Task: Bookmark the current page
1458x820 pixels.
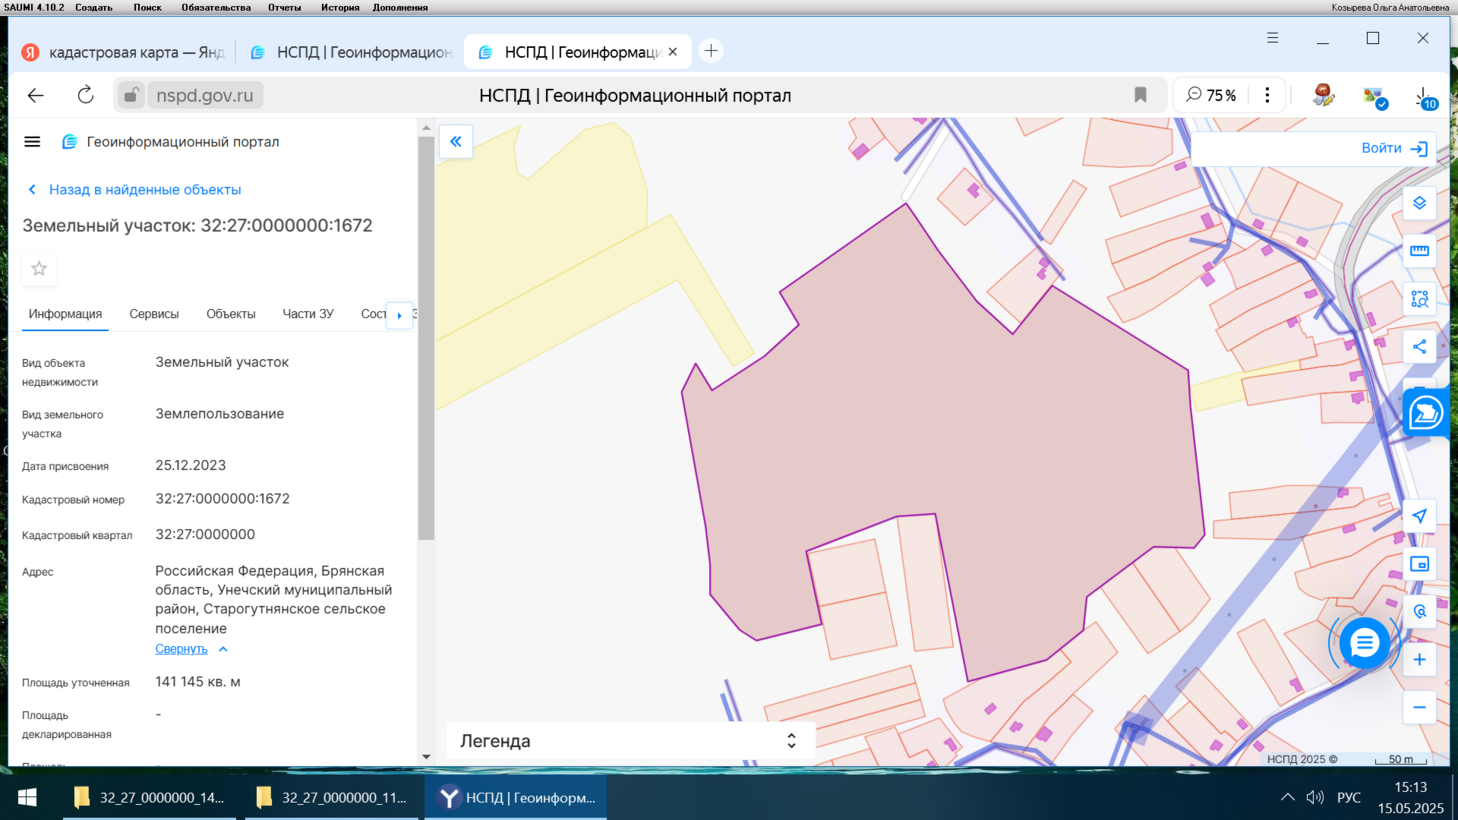Action: [x=1140, y=95]
